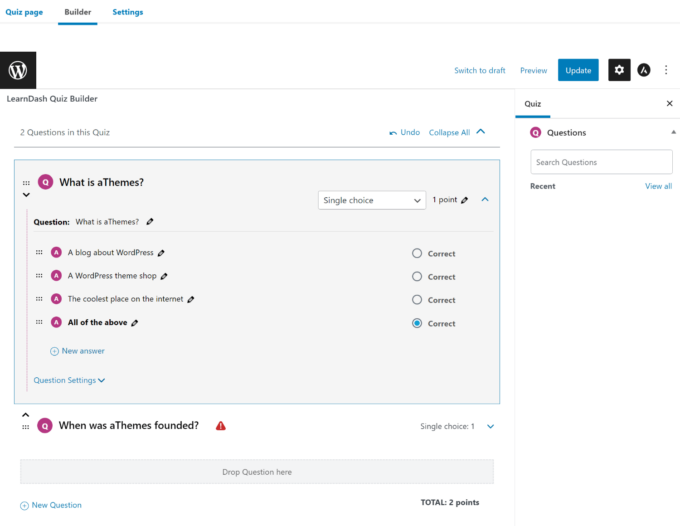Click drag handle for When was aThemes founded?
The image size is (680, 526).
[26, 427]
